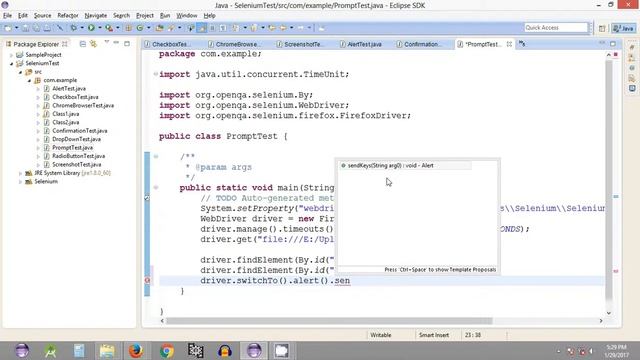
Task: Go Back with the yellow left arrow
Action: 282,28
